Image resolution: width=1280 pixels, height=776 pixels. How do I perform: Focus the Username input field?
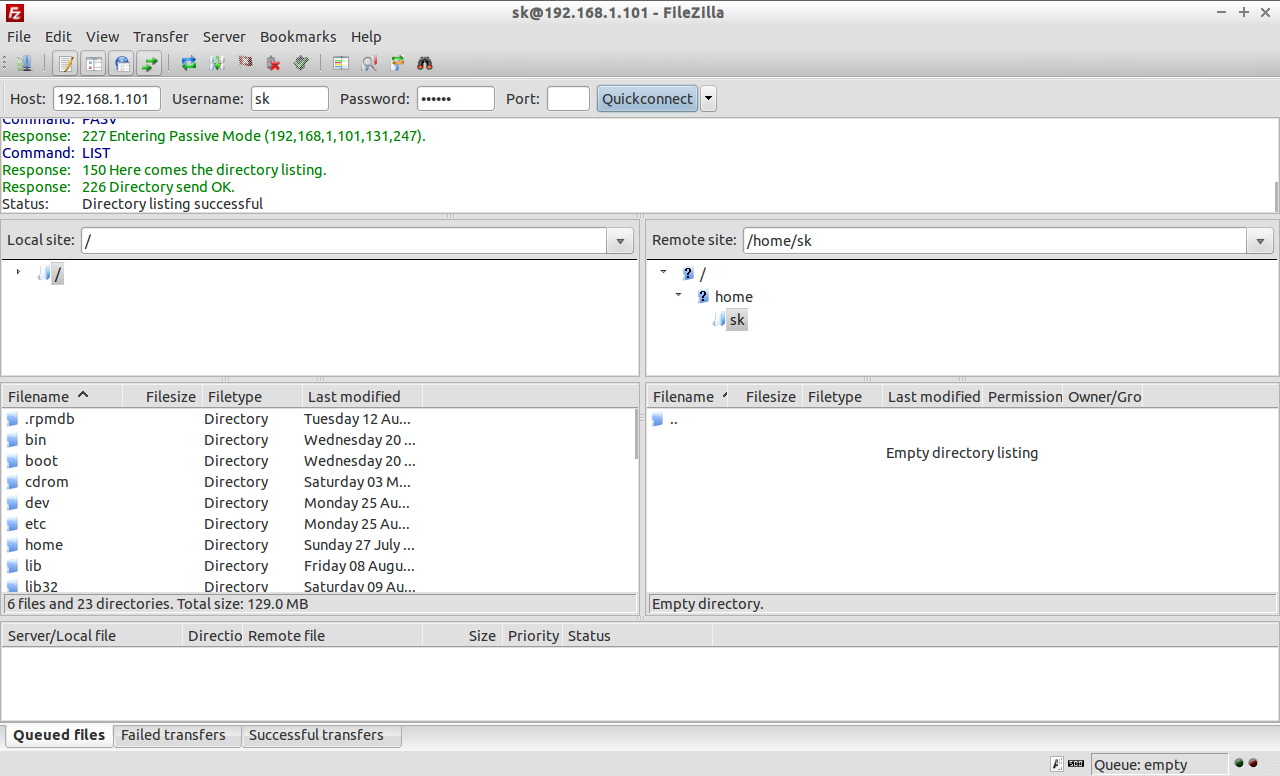[289, 98]
